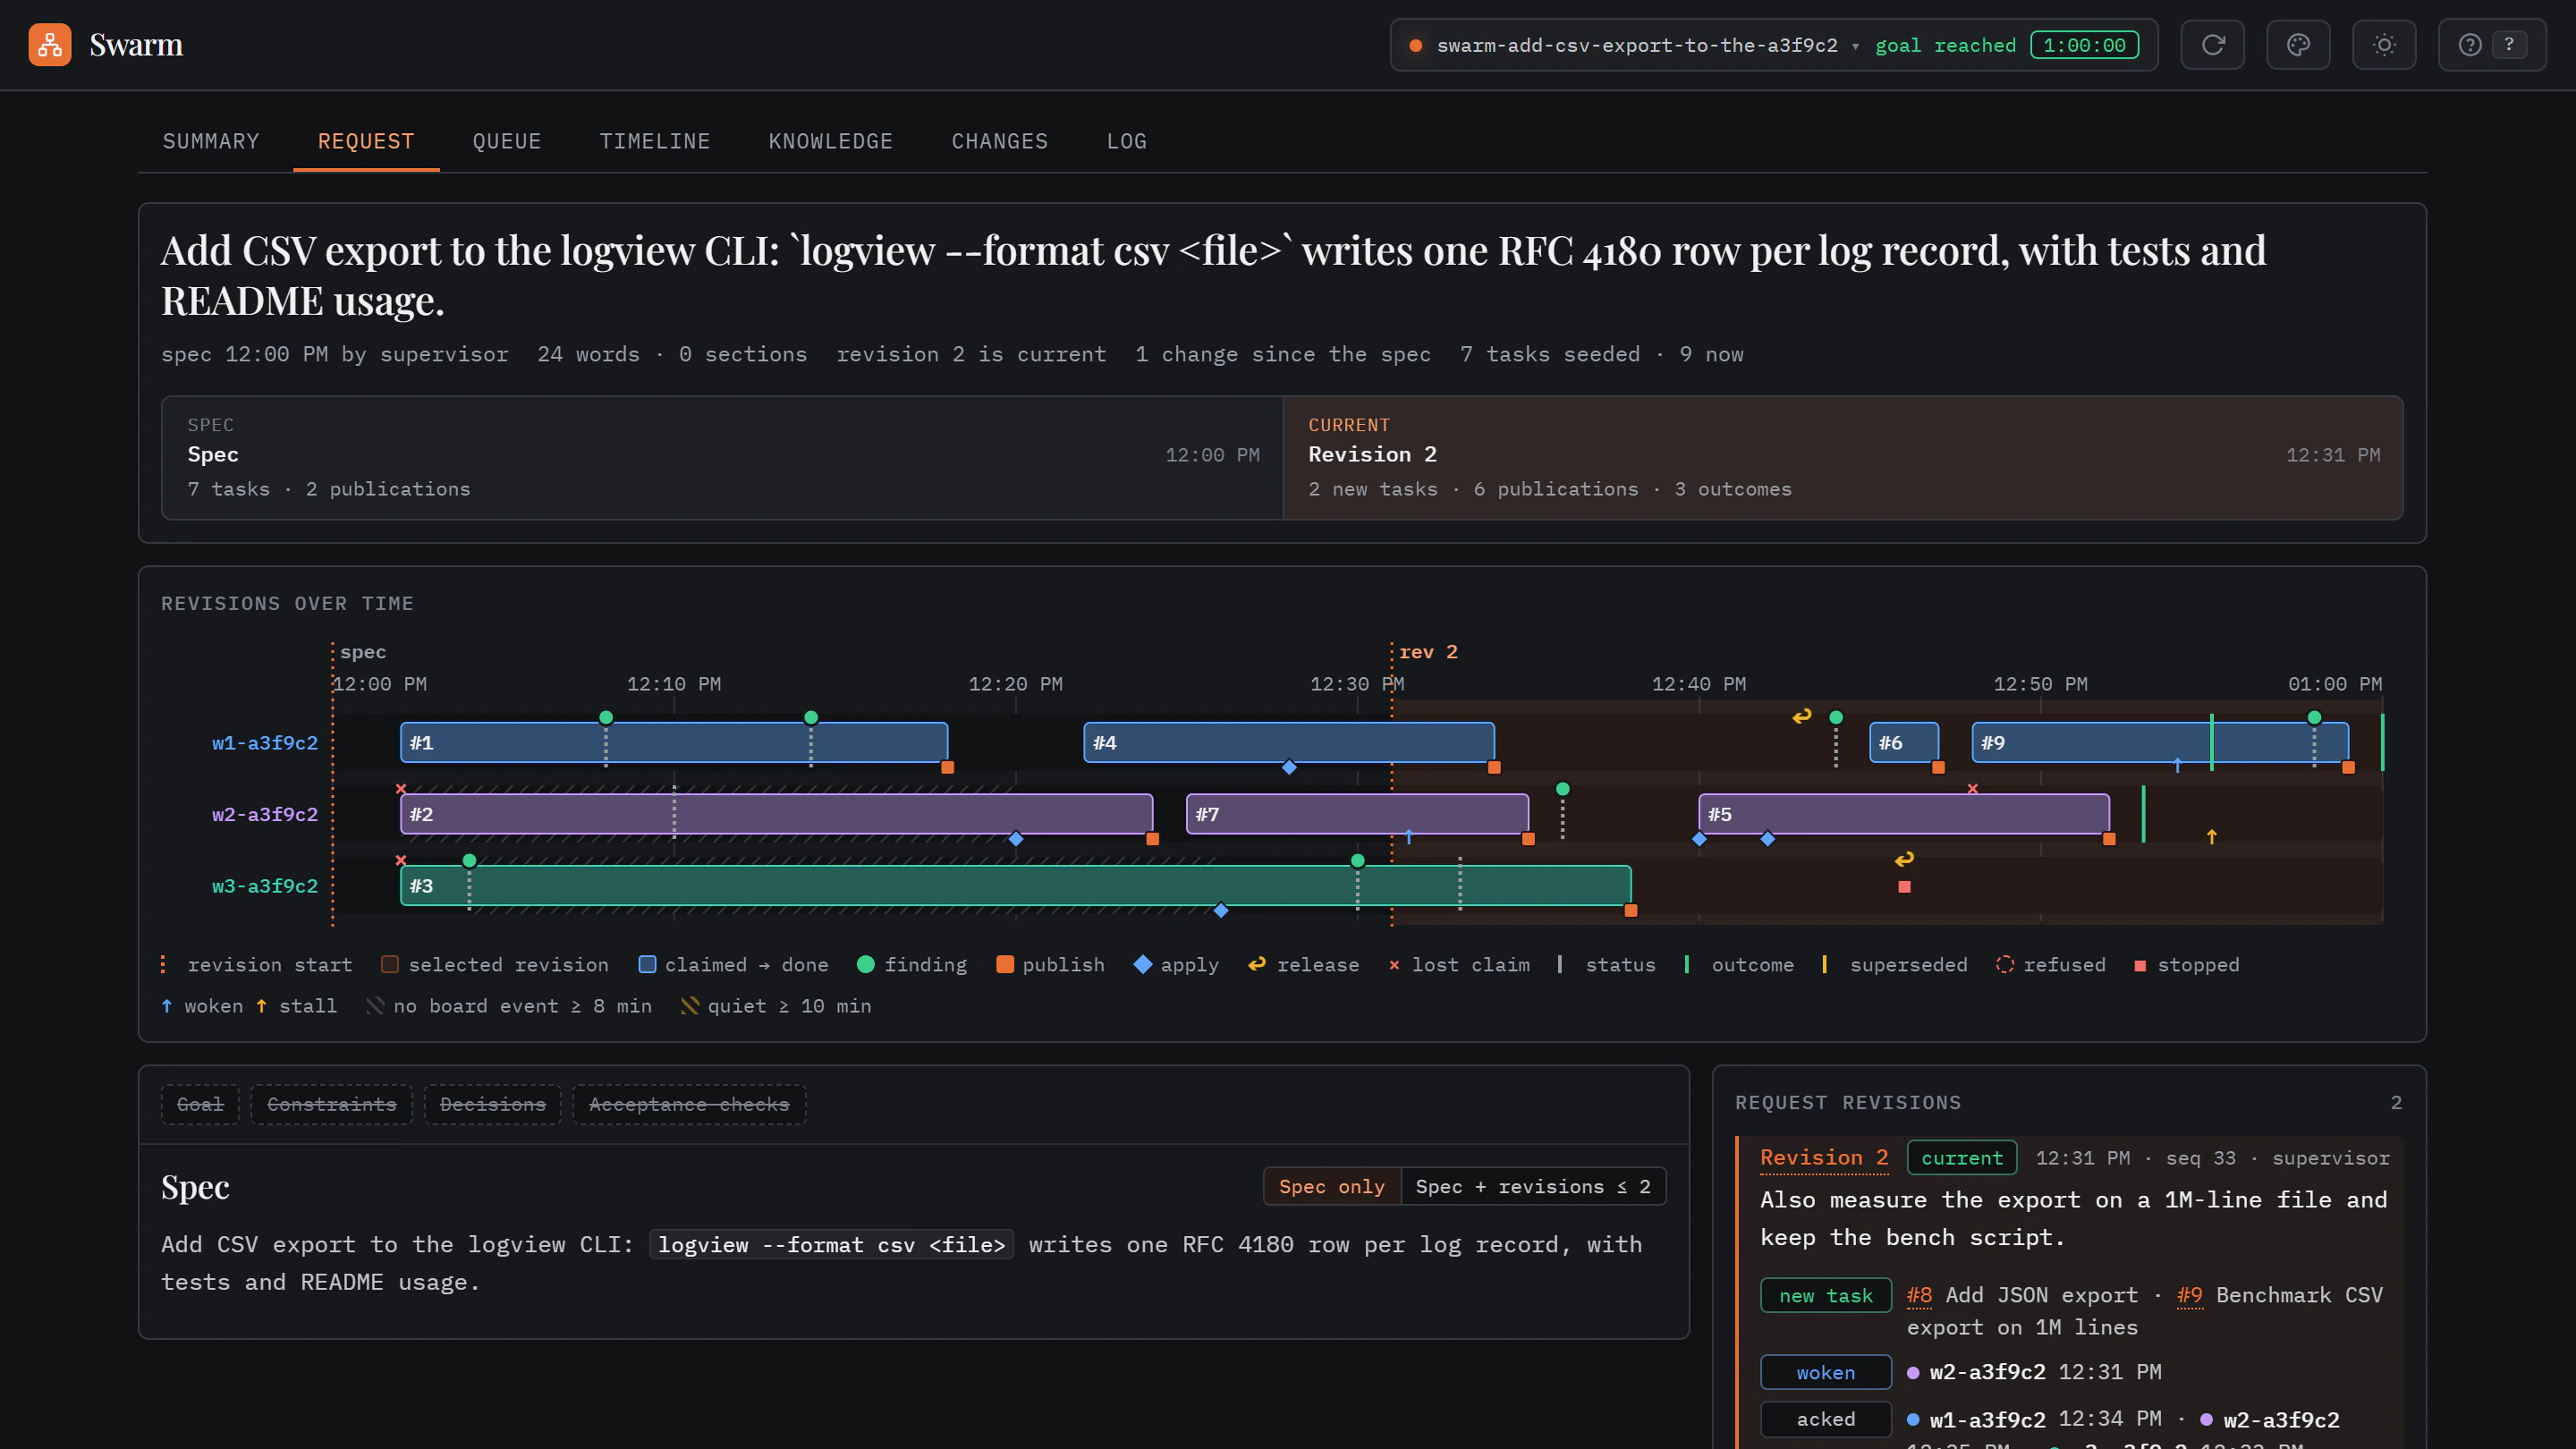2576x1449 pixels.
Task: Switch to the QUEUE tab
Action: [x=507, y=141]
